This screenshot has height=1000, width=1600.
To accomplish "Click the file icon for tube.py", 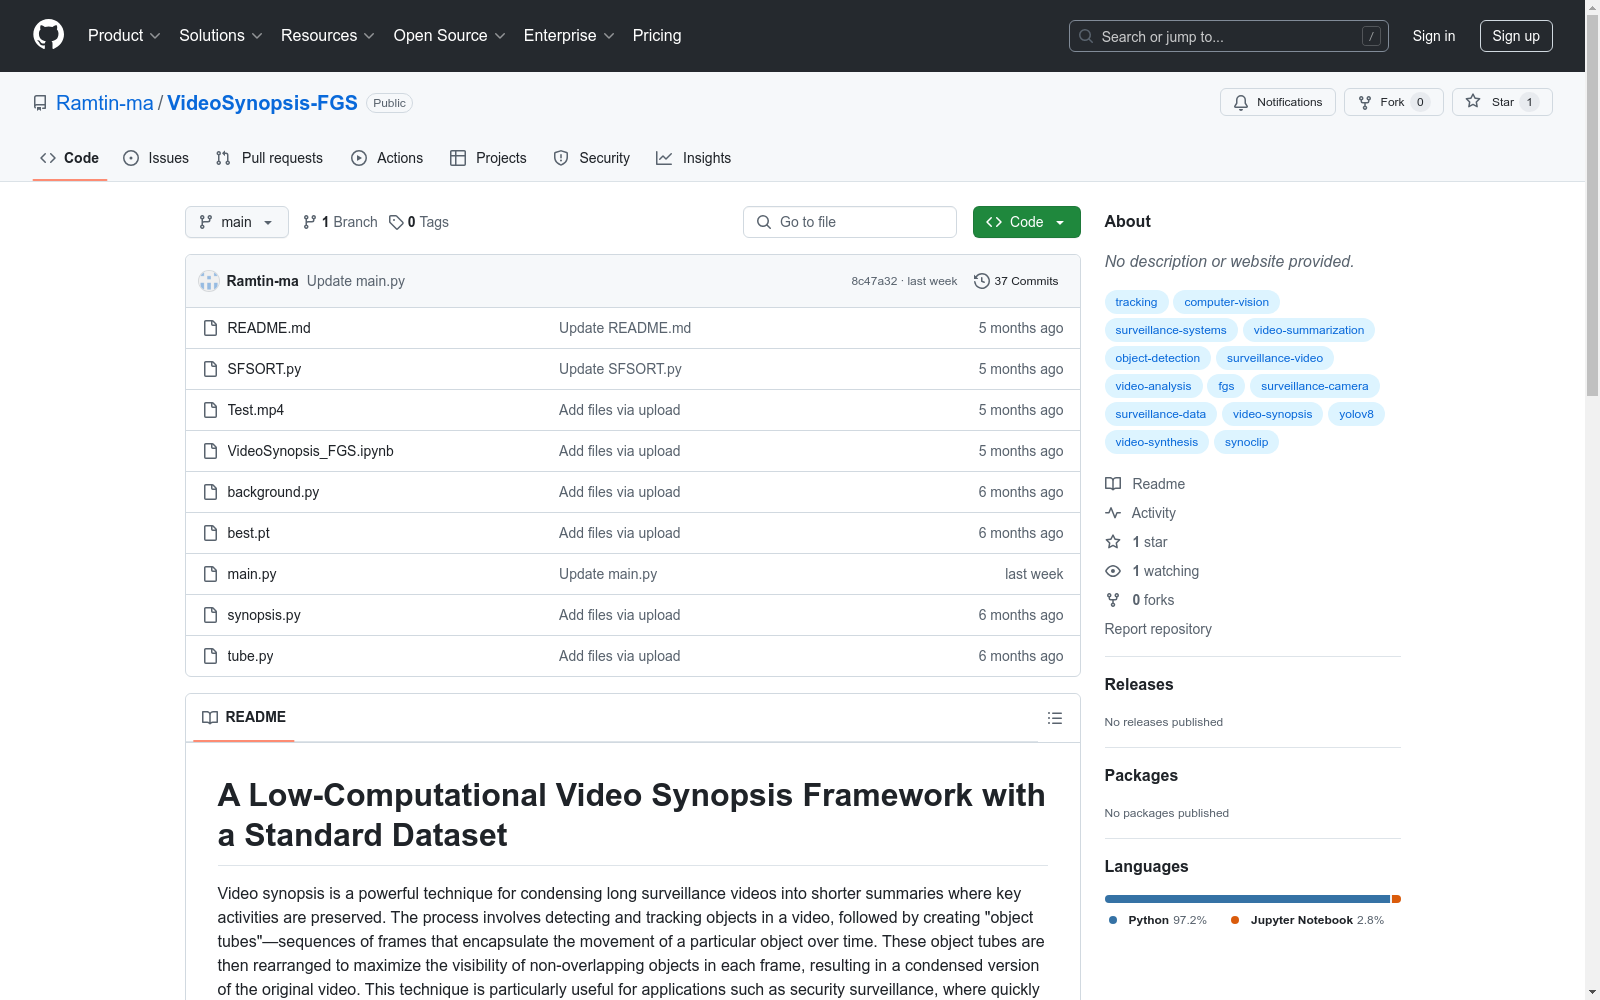I will click(210, 656).
